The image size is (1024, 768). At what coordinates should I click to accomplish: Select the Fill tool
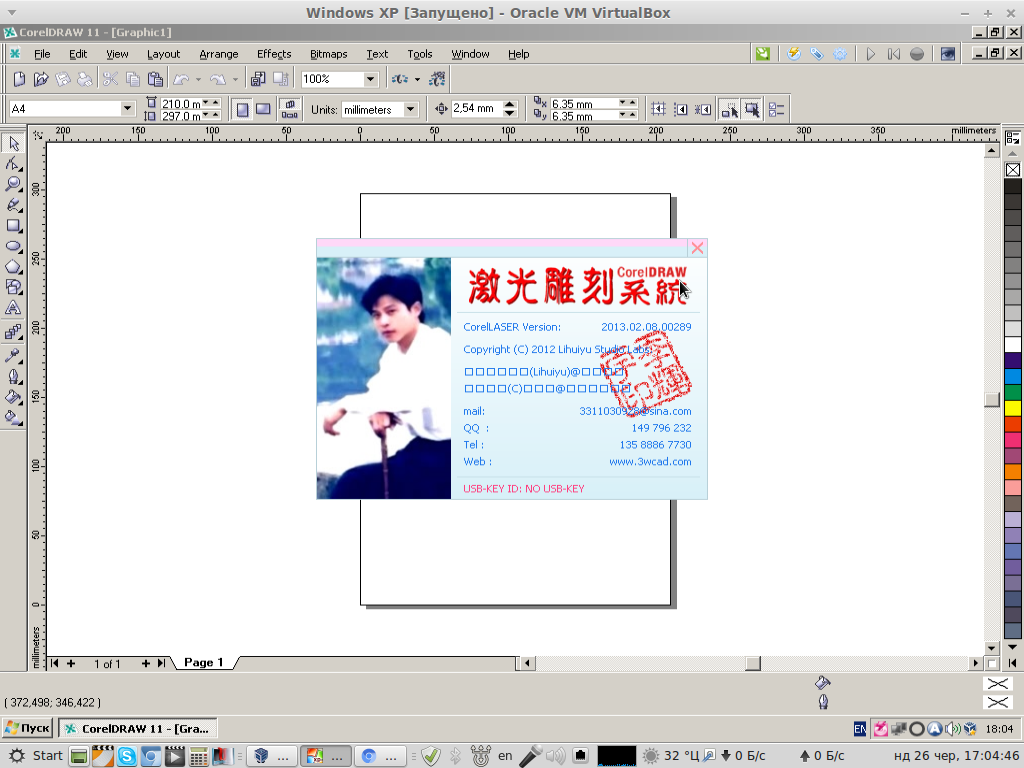tap(13, 397)
